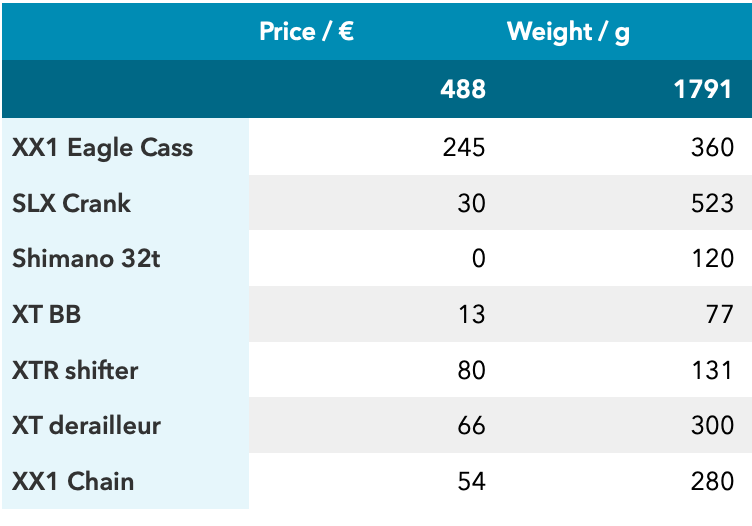This screenshot has width=752, height=526.
Task: Click the XX1 Eagle Cass price of 245
Action: pyautogui.click(x=464, y=148)
